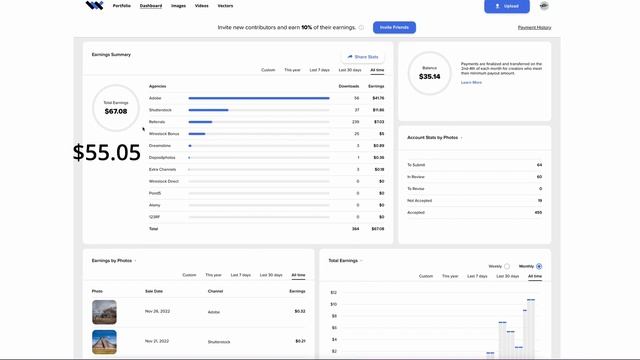The width and height of the screenshot is (640, 360).
Task: Click the Wirestock logo
Action: coord(94,5)
